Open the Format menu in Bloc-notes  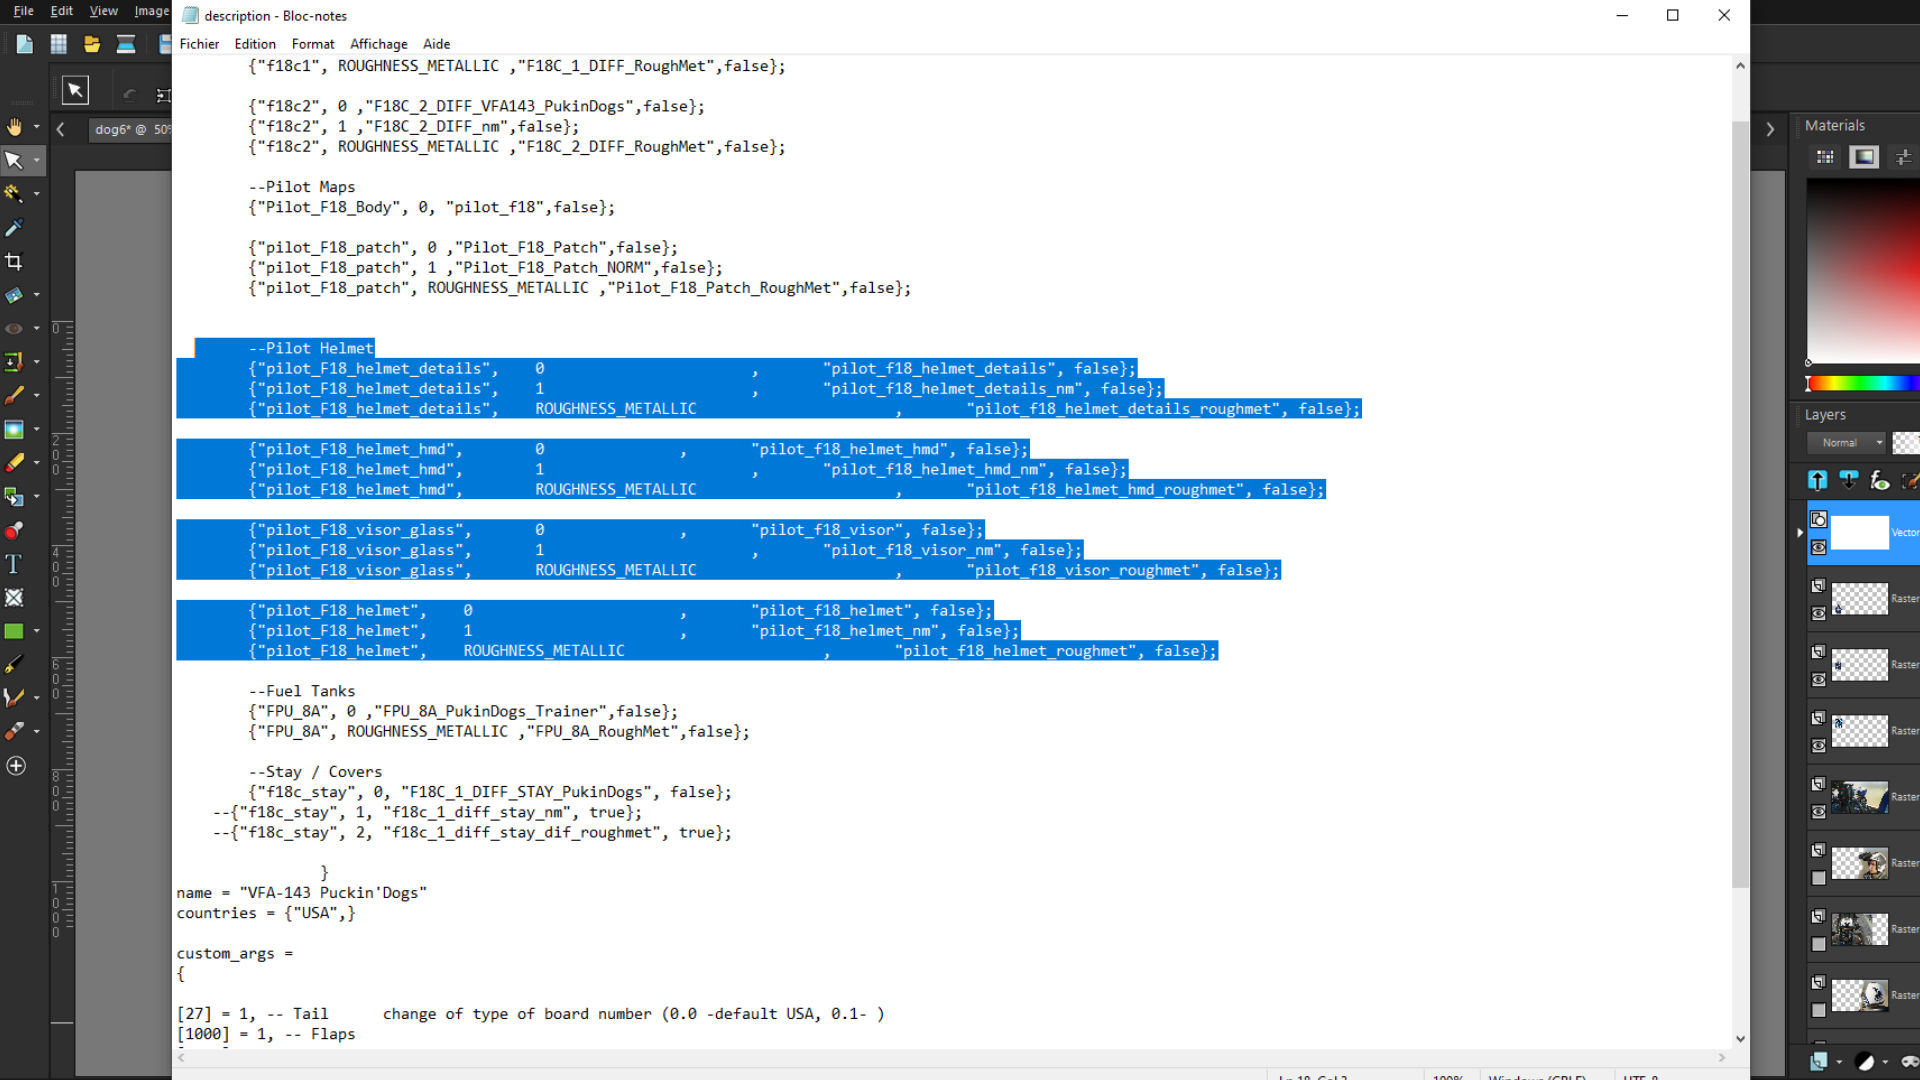[313, 44]
